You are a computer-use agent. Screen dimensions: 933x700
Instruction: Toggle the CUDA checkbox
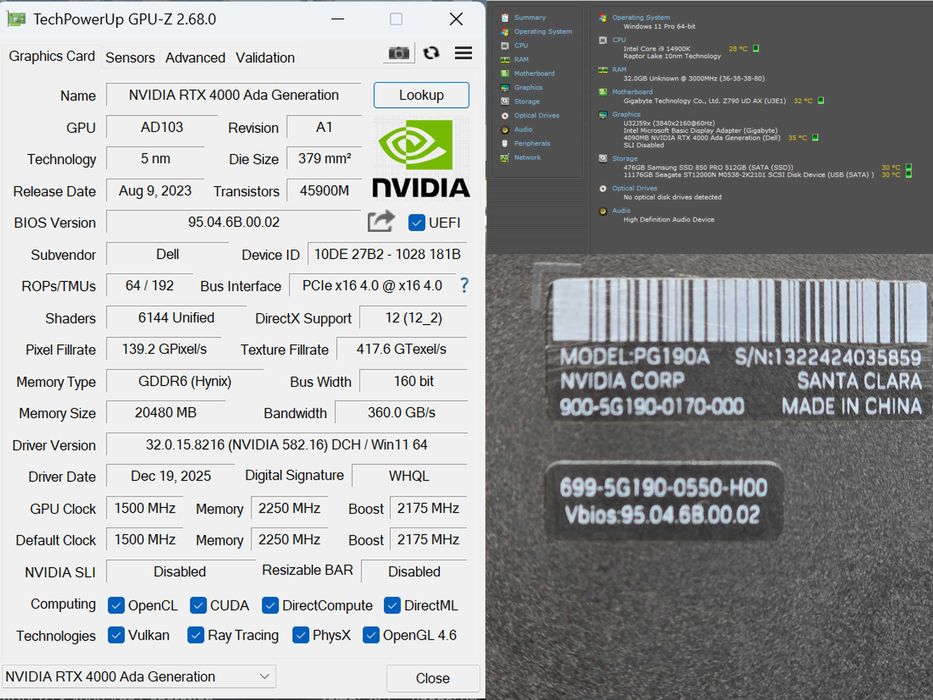pos(198,605)
